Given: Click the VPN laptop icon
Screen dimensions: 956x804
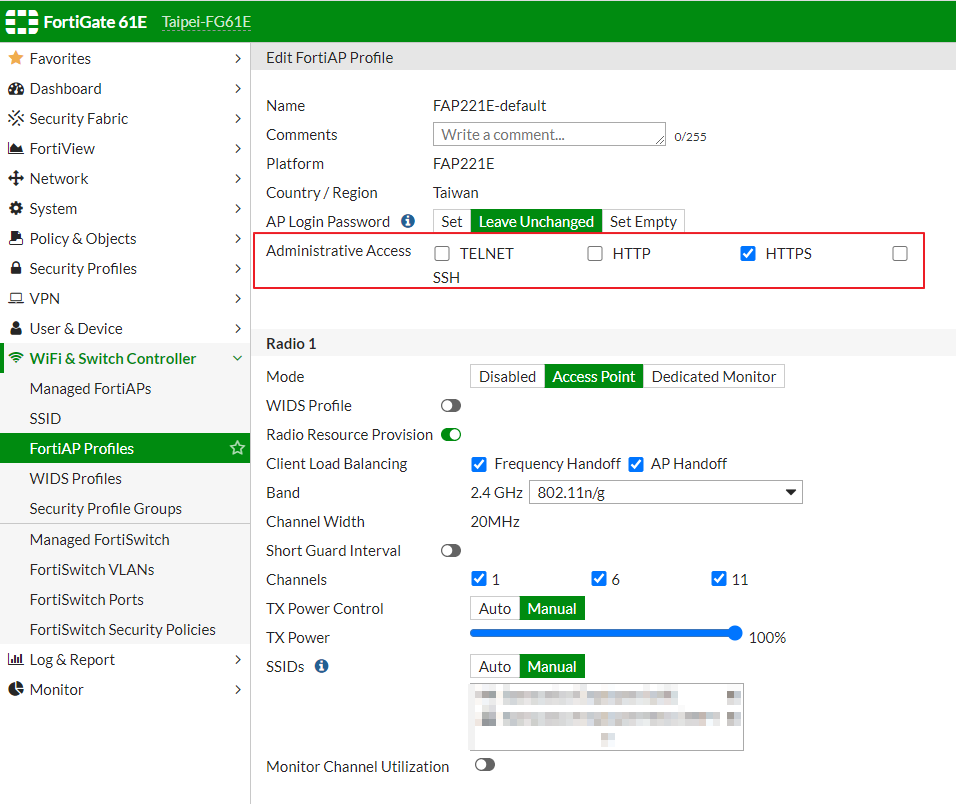Looking at the screenshot, I should point(16,299).
